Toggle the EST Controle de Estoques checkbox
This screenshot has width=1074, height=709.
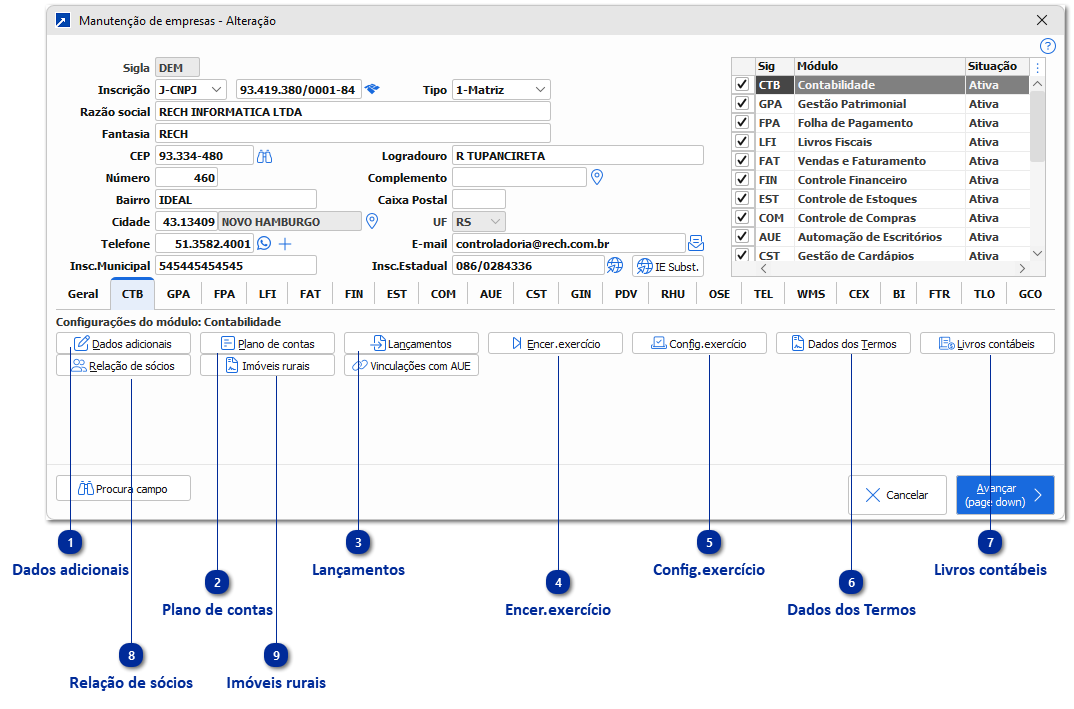click(x=742, y=199)
